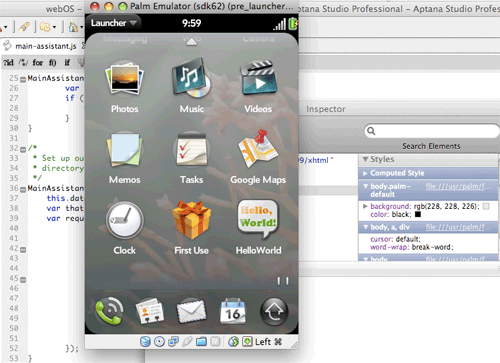
Task: Open the Launcher dropdown menu
Action: 114,23
